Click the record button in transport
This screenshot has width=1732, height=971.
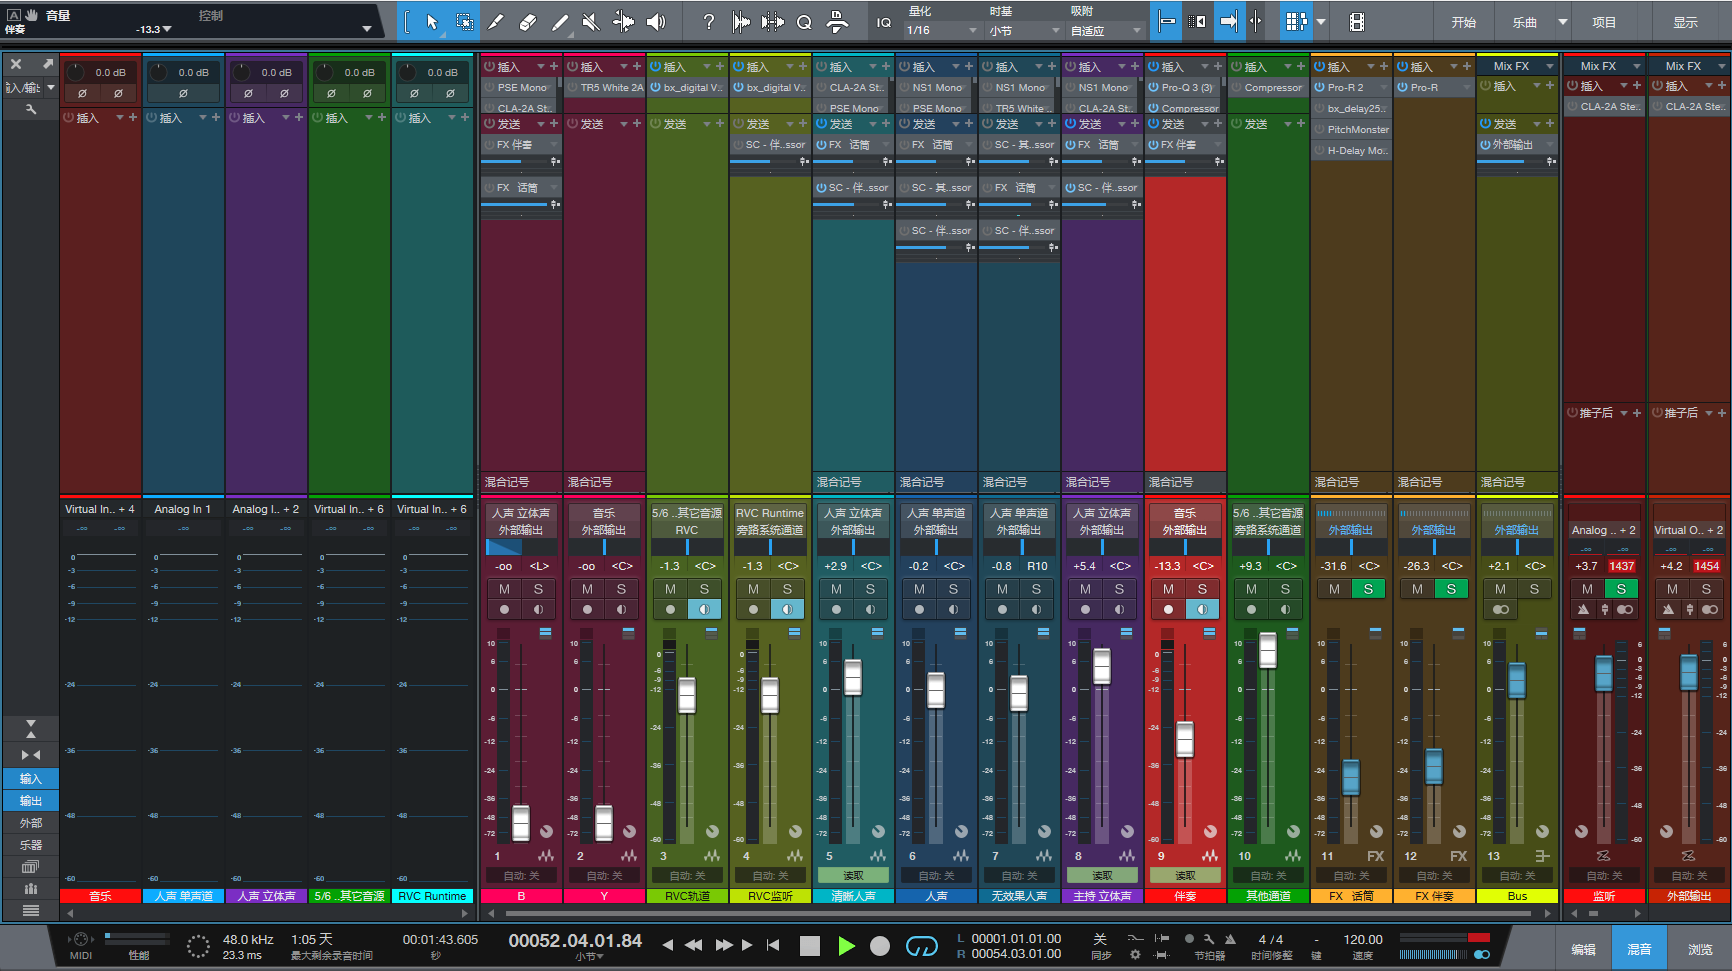[x=880, y=946]
